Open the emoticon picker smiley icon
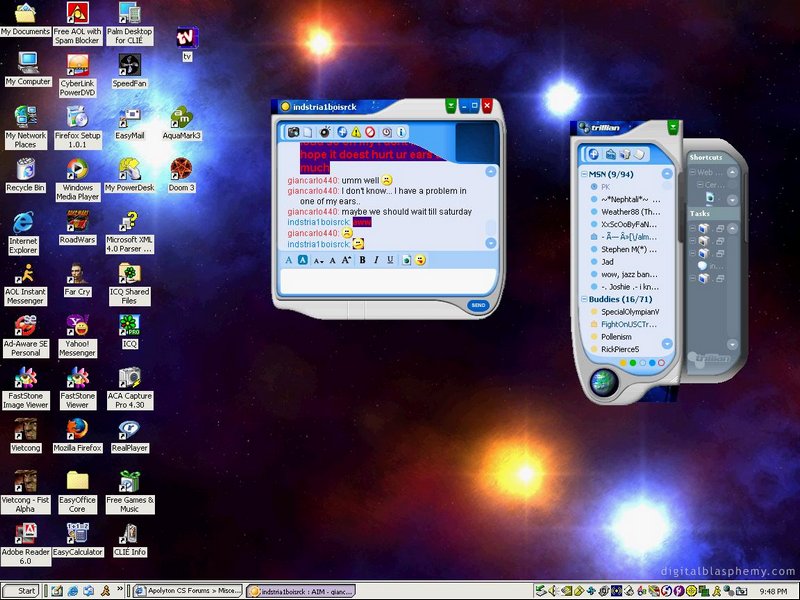Viewport: 800px width, 600px height. coord(421,260)
